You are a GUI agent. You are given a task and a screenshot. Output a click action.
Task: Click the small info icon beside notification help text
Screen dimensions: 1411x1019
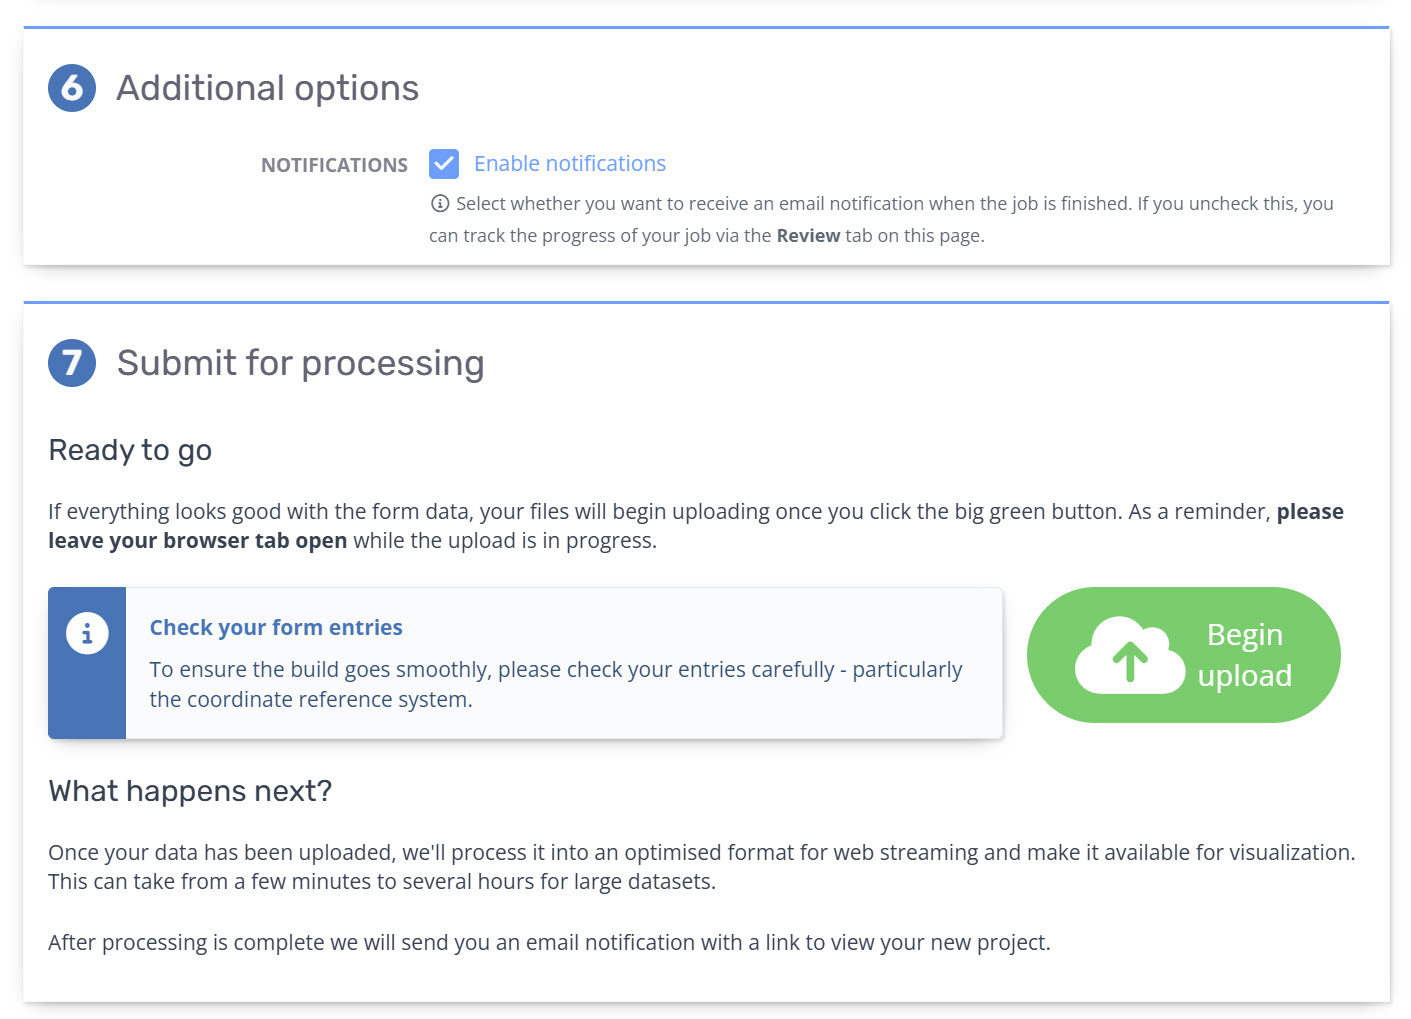pos(440,204)
